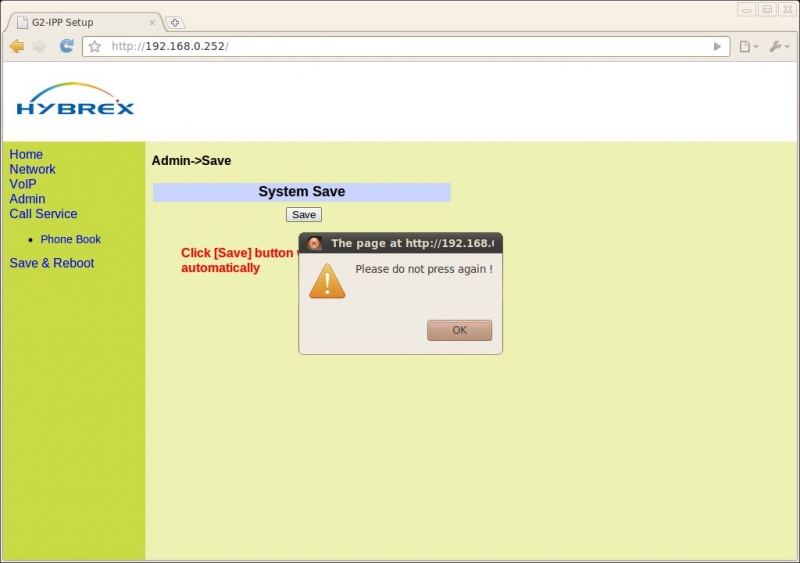The width and height of the screenshot is (800, 563).
Task: Click the go arrow in address bar
Action: coord(717,46)
